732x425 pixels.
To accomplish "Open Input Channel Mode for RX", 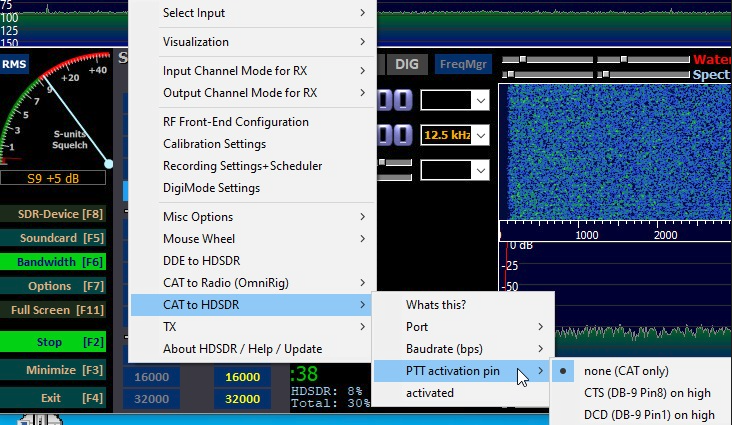I will (x=252, y=71).
